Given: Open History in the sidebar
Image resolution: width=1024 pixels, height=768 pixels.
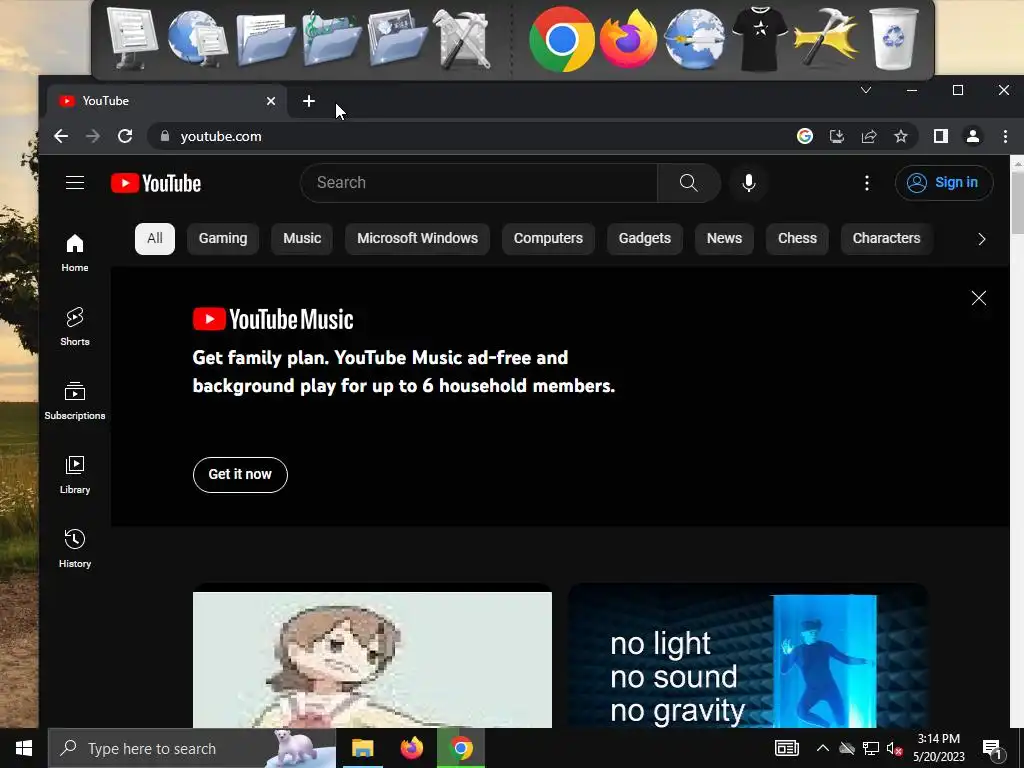Looking at the screenshot, I should point(75,549).
